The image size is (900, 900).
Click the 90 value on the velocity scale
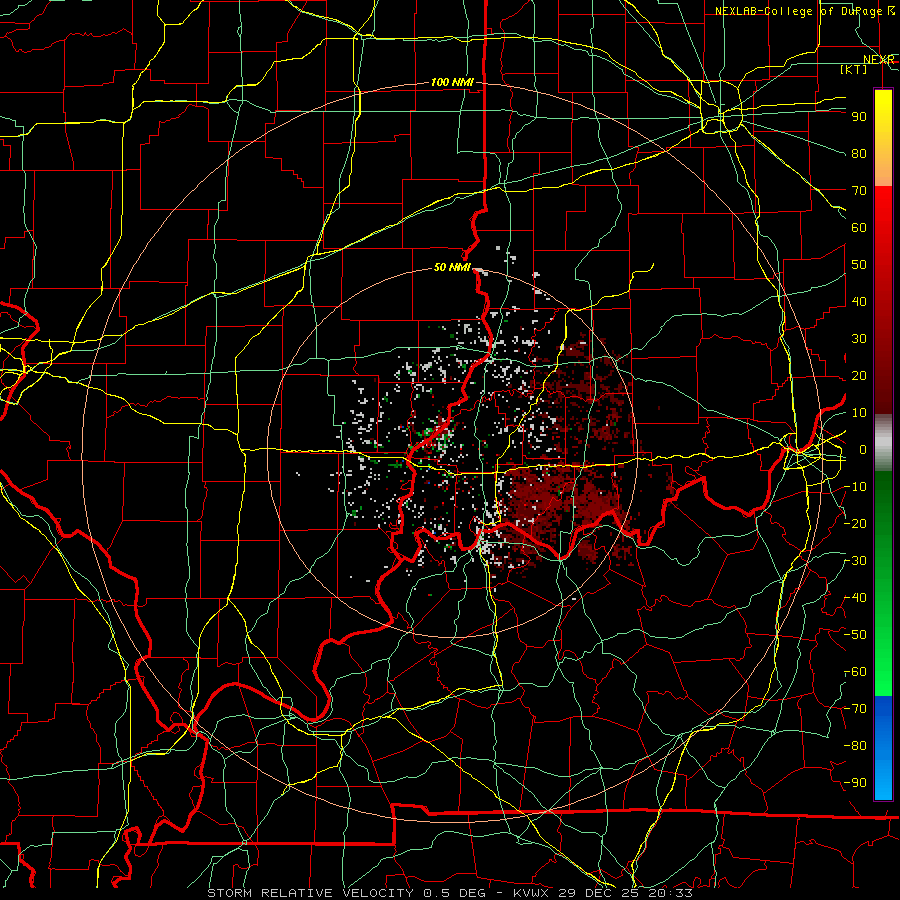[x=859, y=117]
